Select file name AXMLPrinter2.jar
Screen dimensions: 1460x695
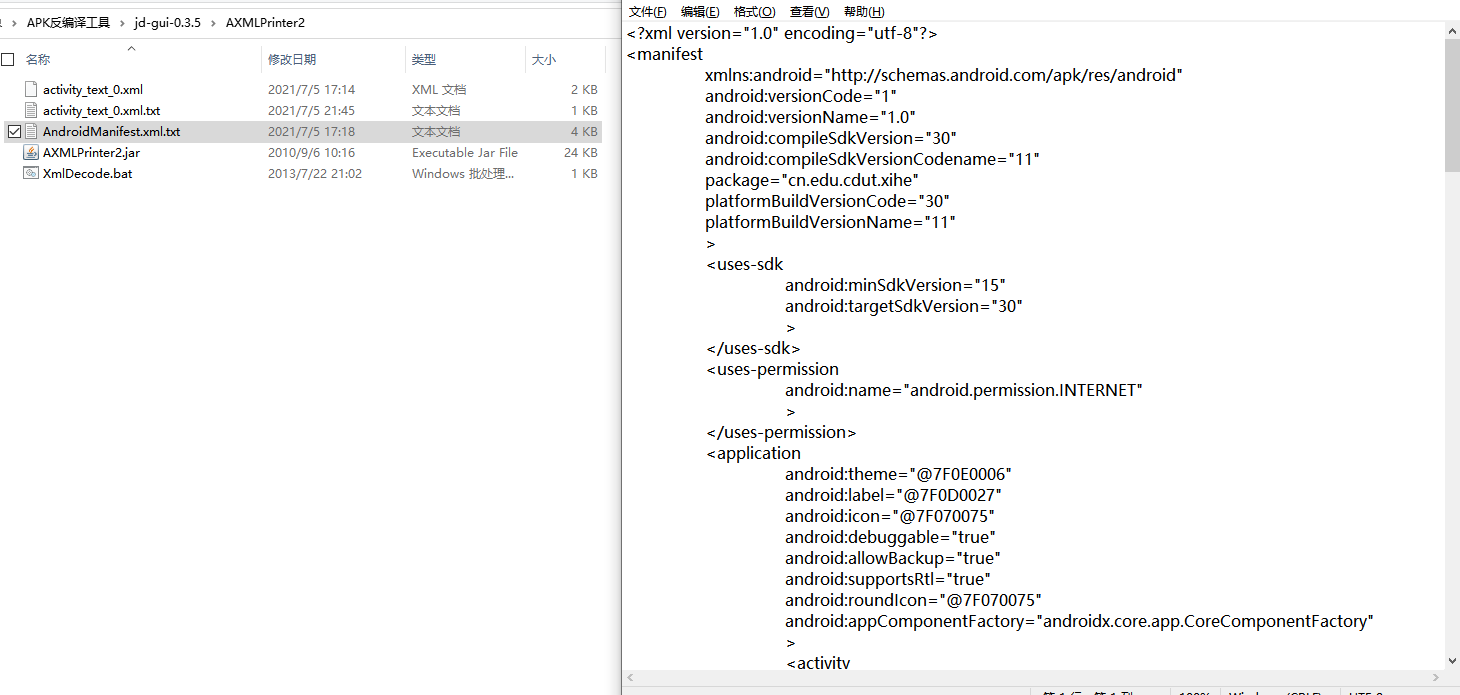pyautogui.click(x=91, y=153)
